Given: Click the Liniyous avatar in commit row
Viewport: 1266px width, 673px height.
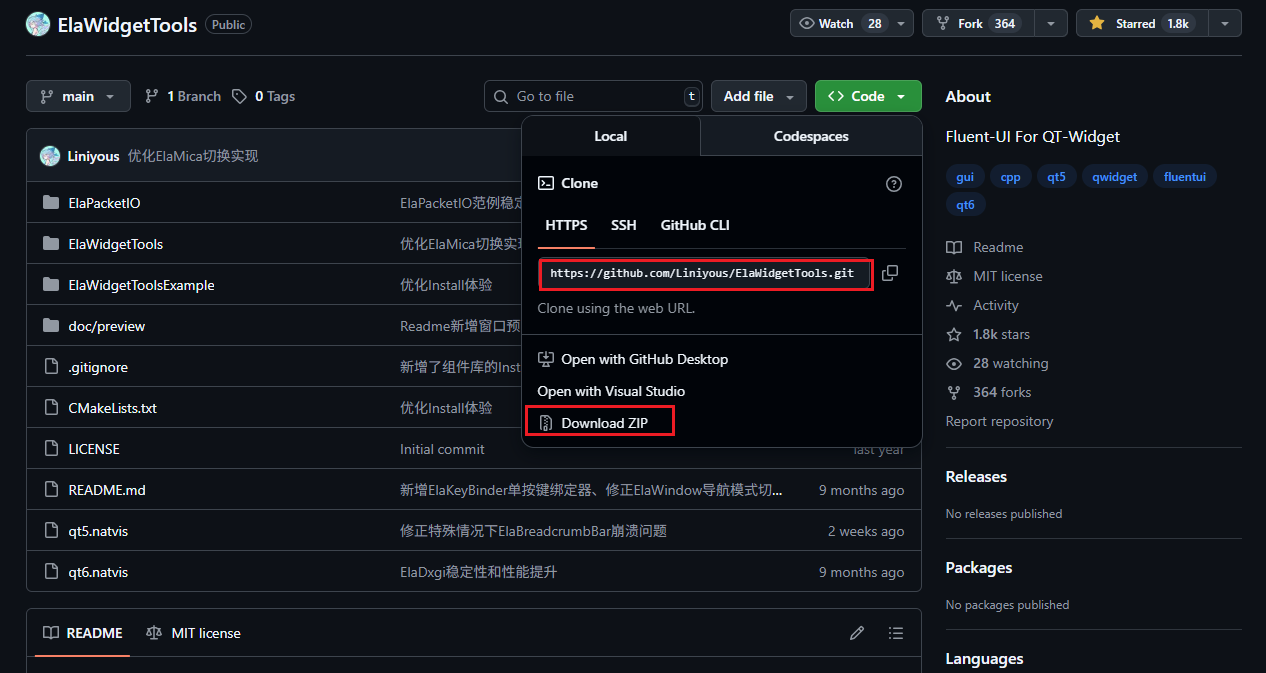Looking at the screenshot, I should click(50, 156).
